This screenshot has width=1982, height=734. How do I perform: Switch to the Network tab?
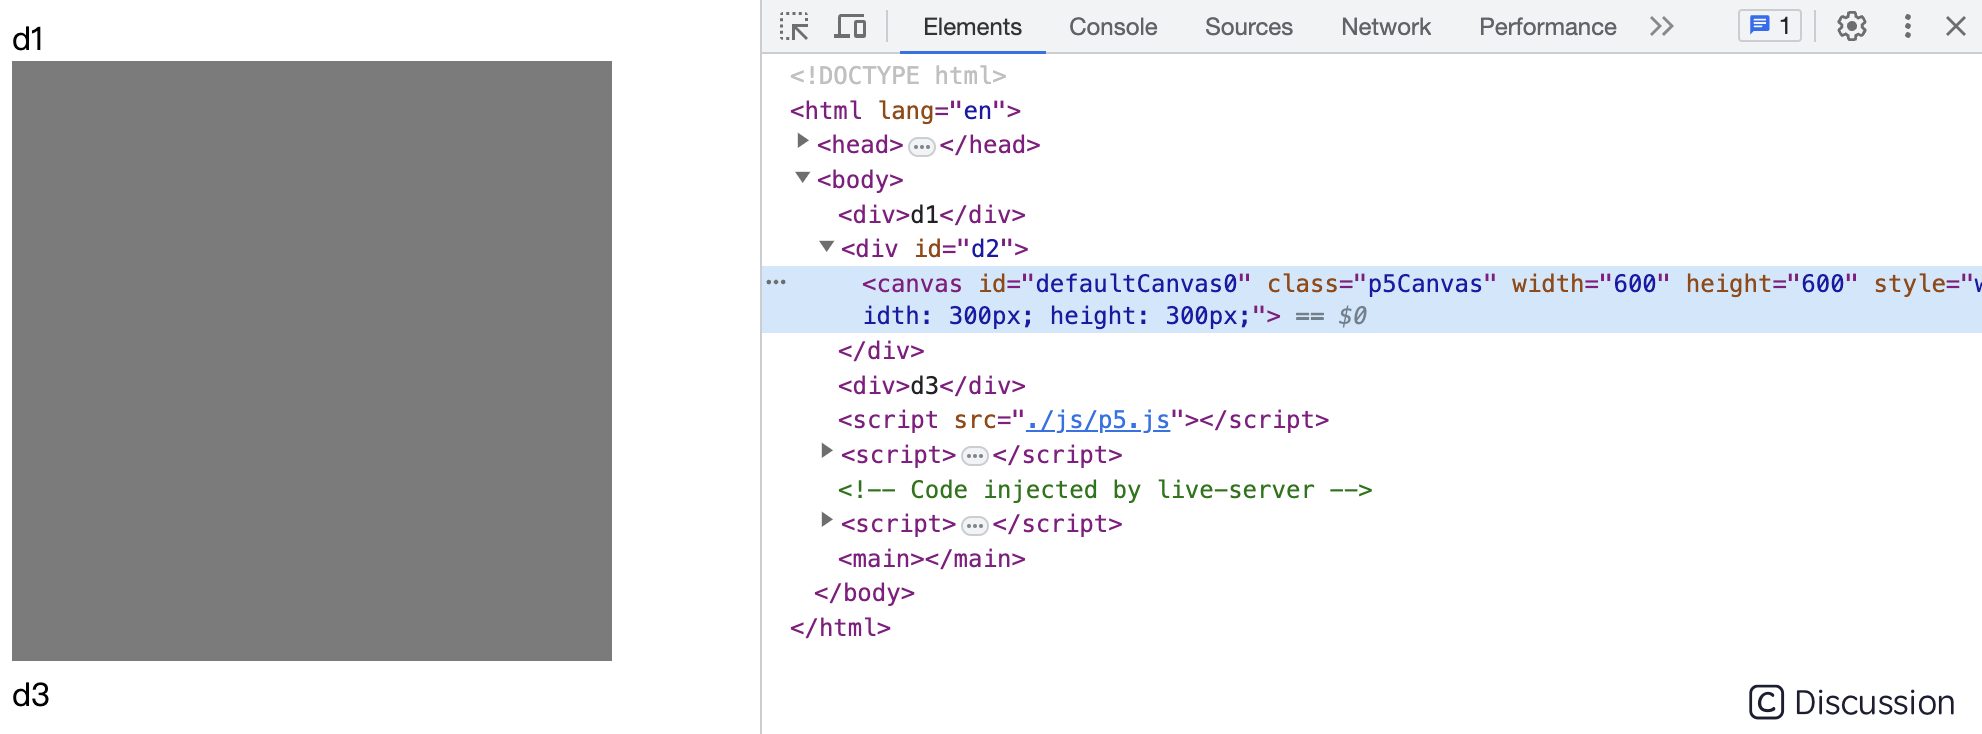(1386, 27)
